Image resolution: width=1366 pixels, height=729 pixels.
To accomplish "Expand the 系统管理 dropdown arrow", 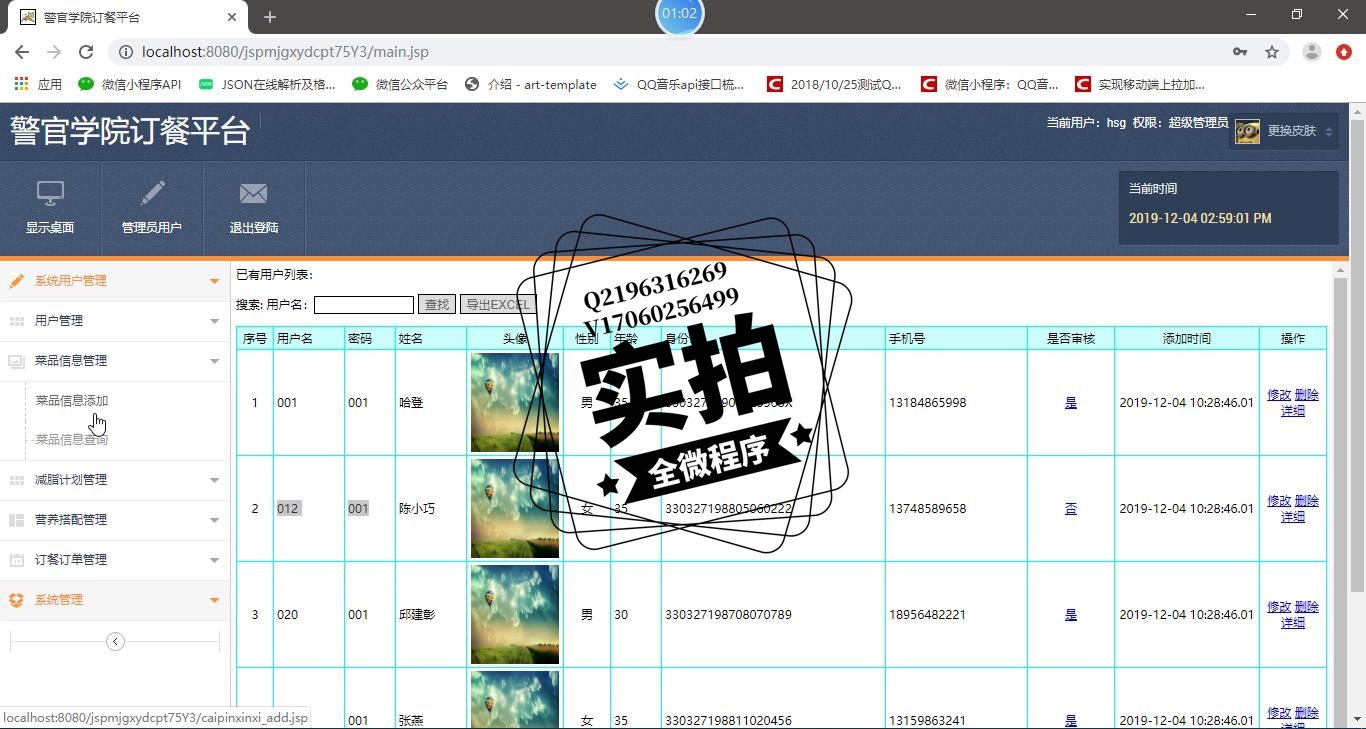I will [214, 601].
